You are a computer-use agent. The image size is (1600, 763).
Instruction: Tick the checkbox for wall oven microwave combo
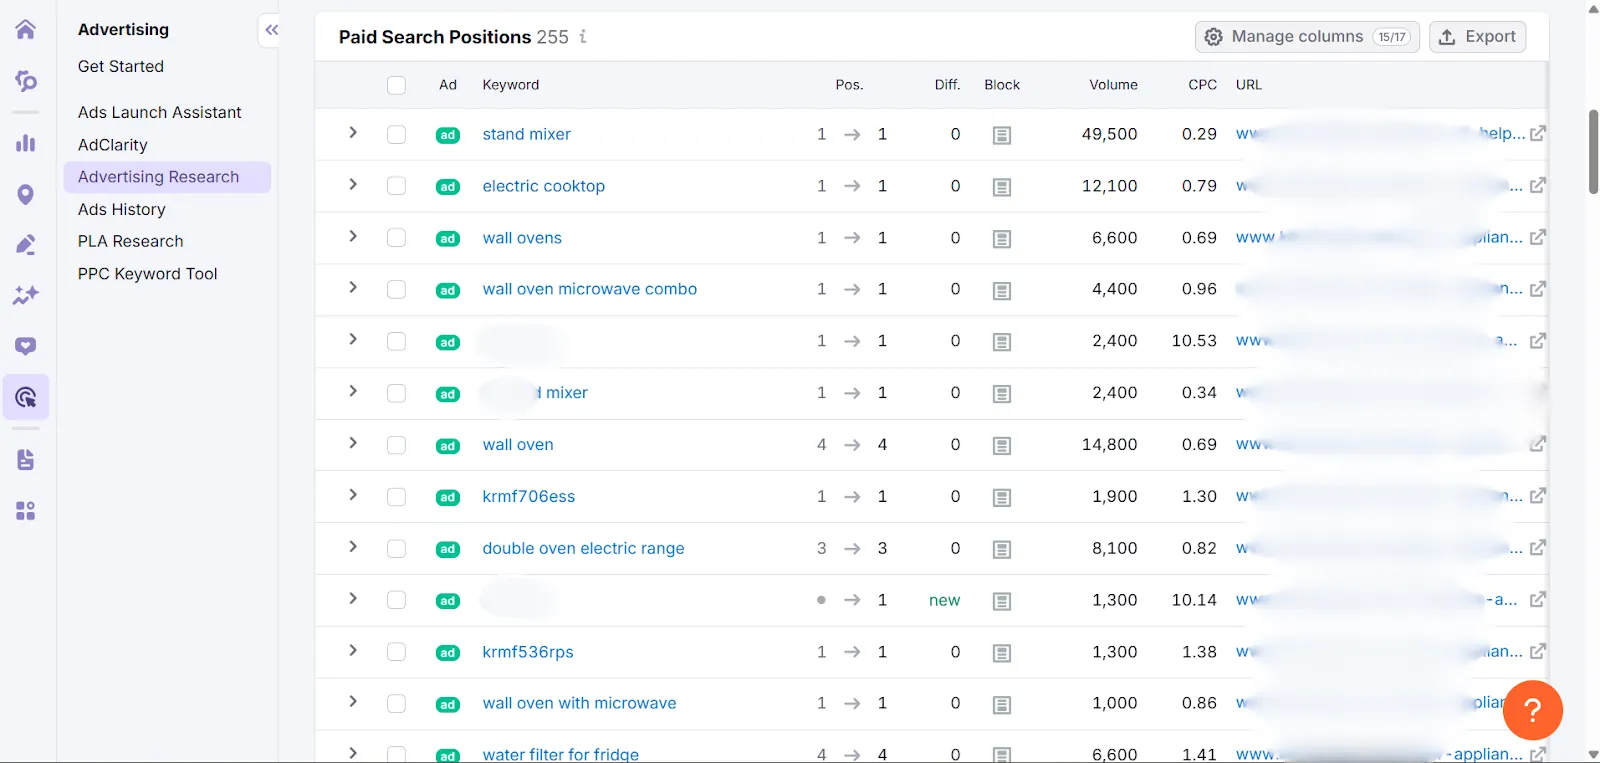[397, 290]
